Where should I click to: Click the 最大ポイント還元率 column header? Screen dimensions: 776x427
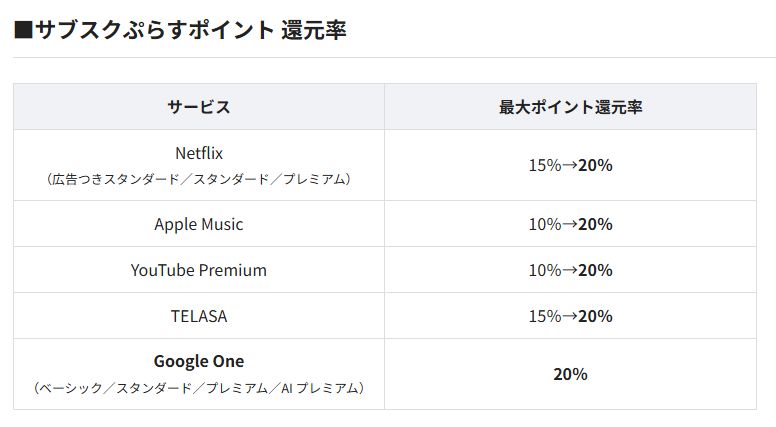570,107
